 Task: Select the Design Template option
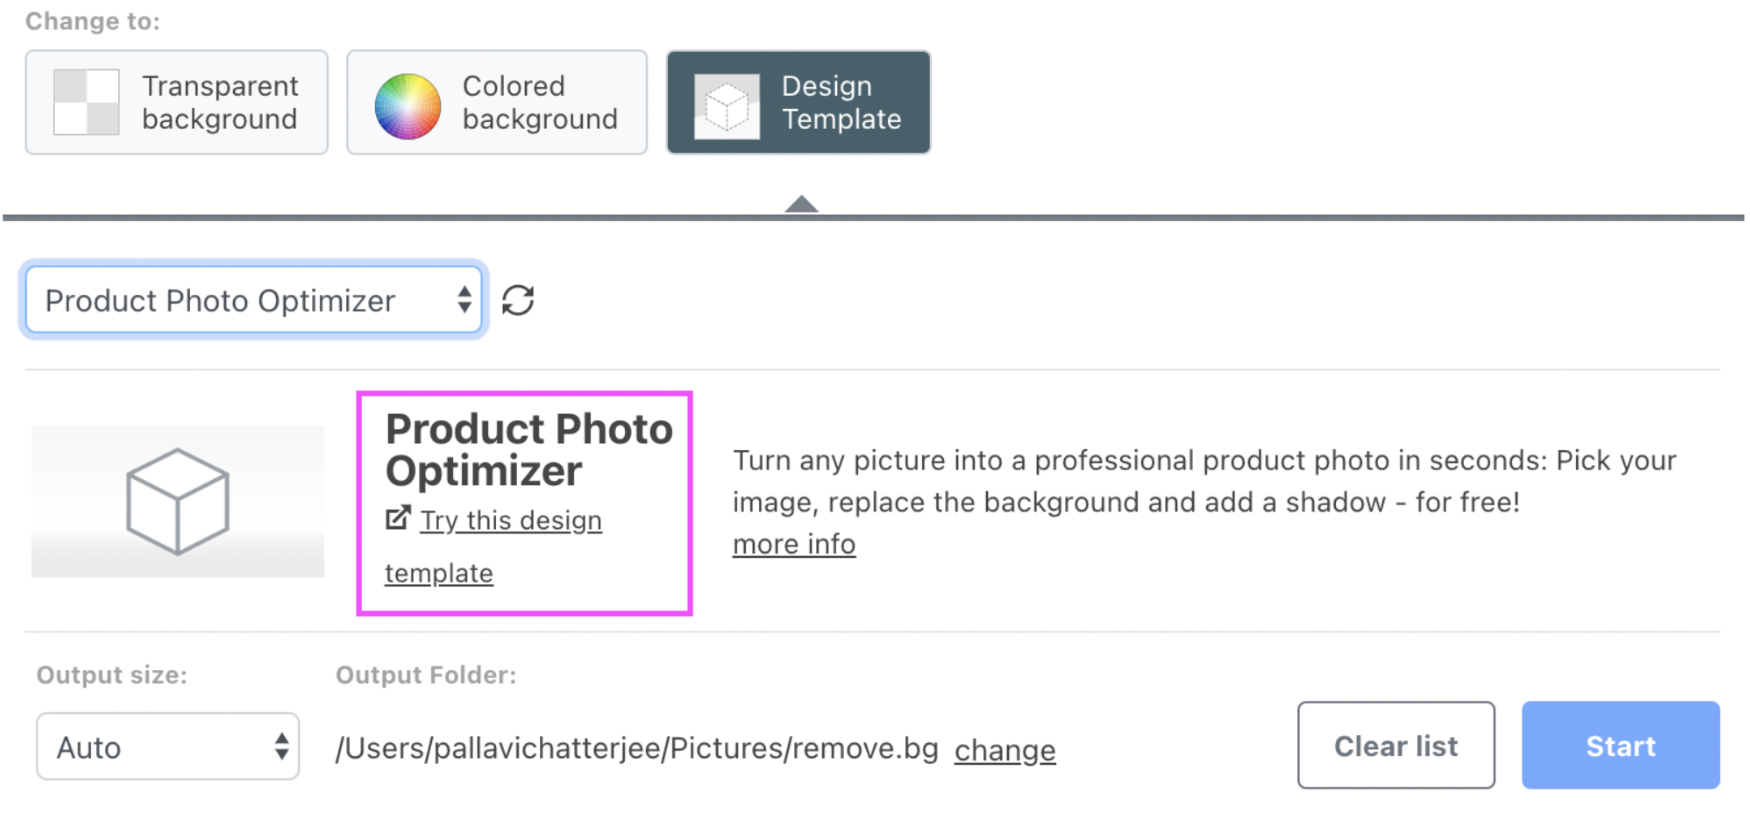799,102
